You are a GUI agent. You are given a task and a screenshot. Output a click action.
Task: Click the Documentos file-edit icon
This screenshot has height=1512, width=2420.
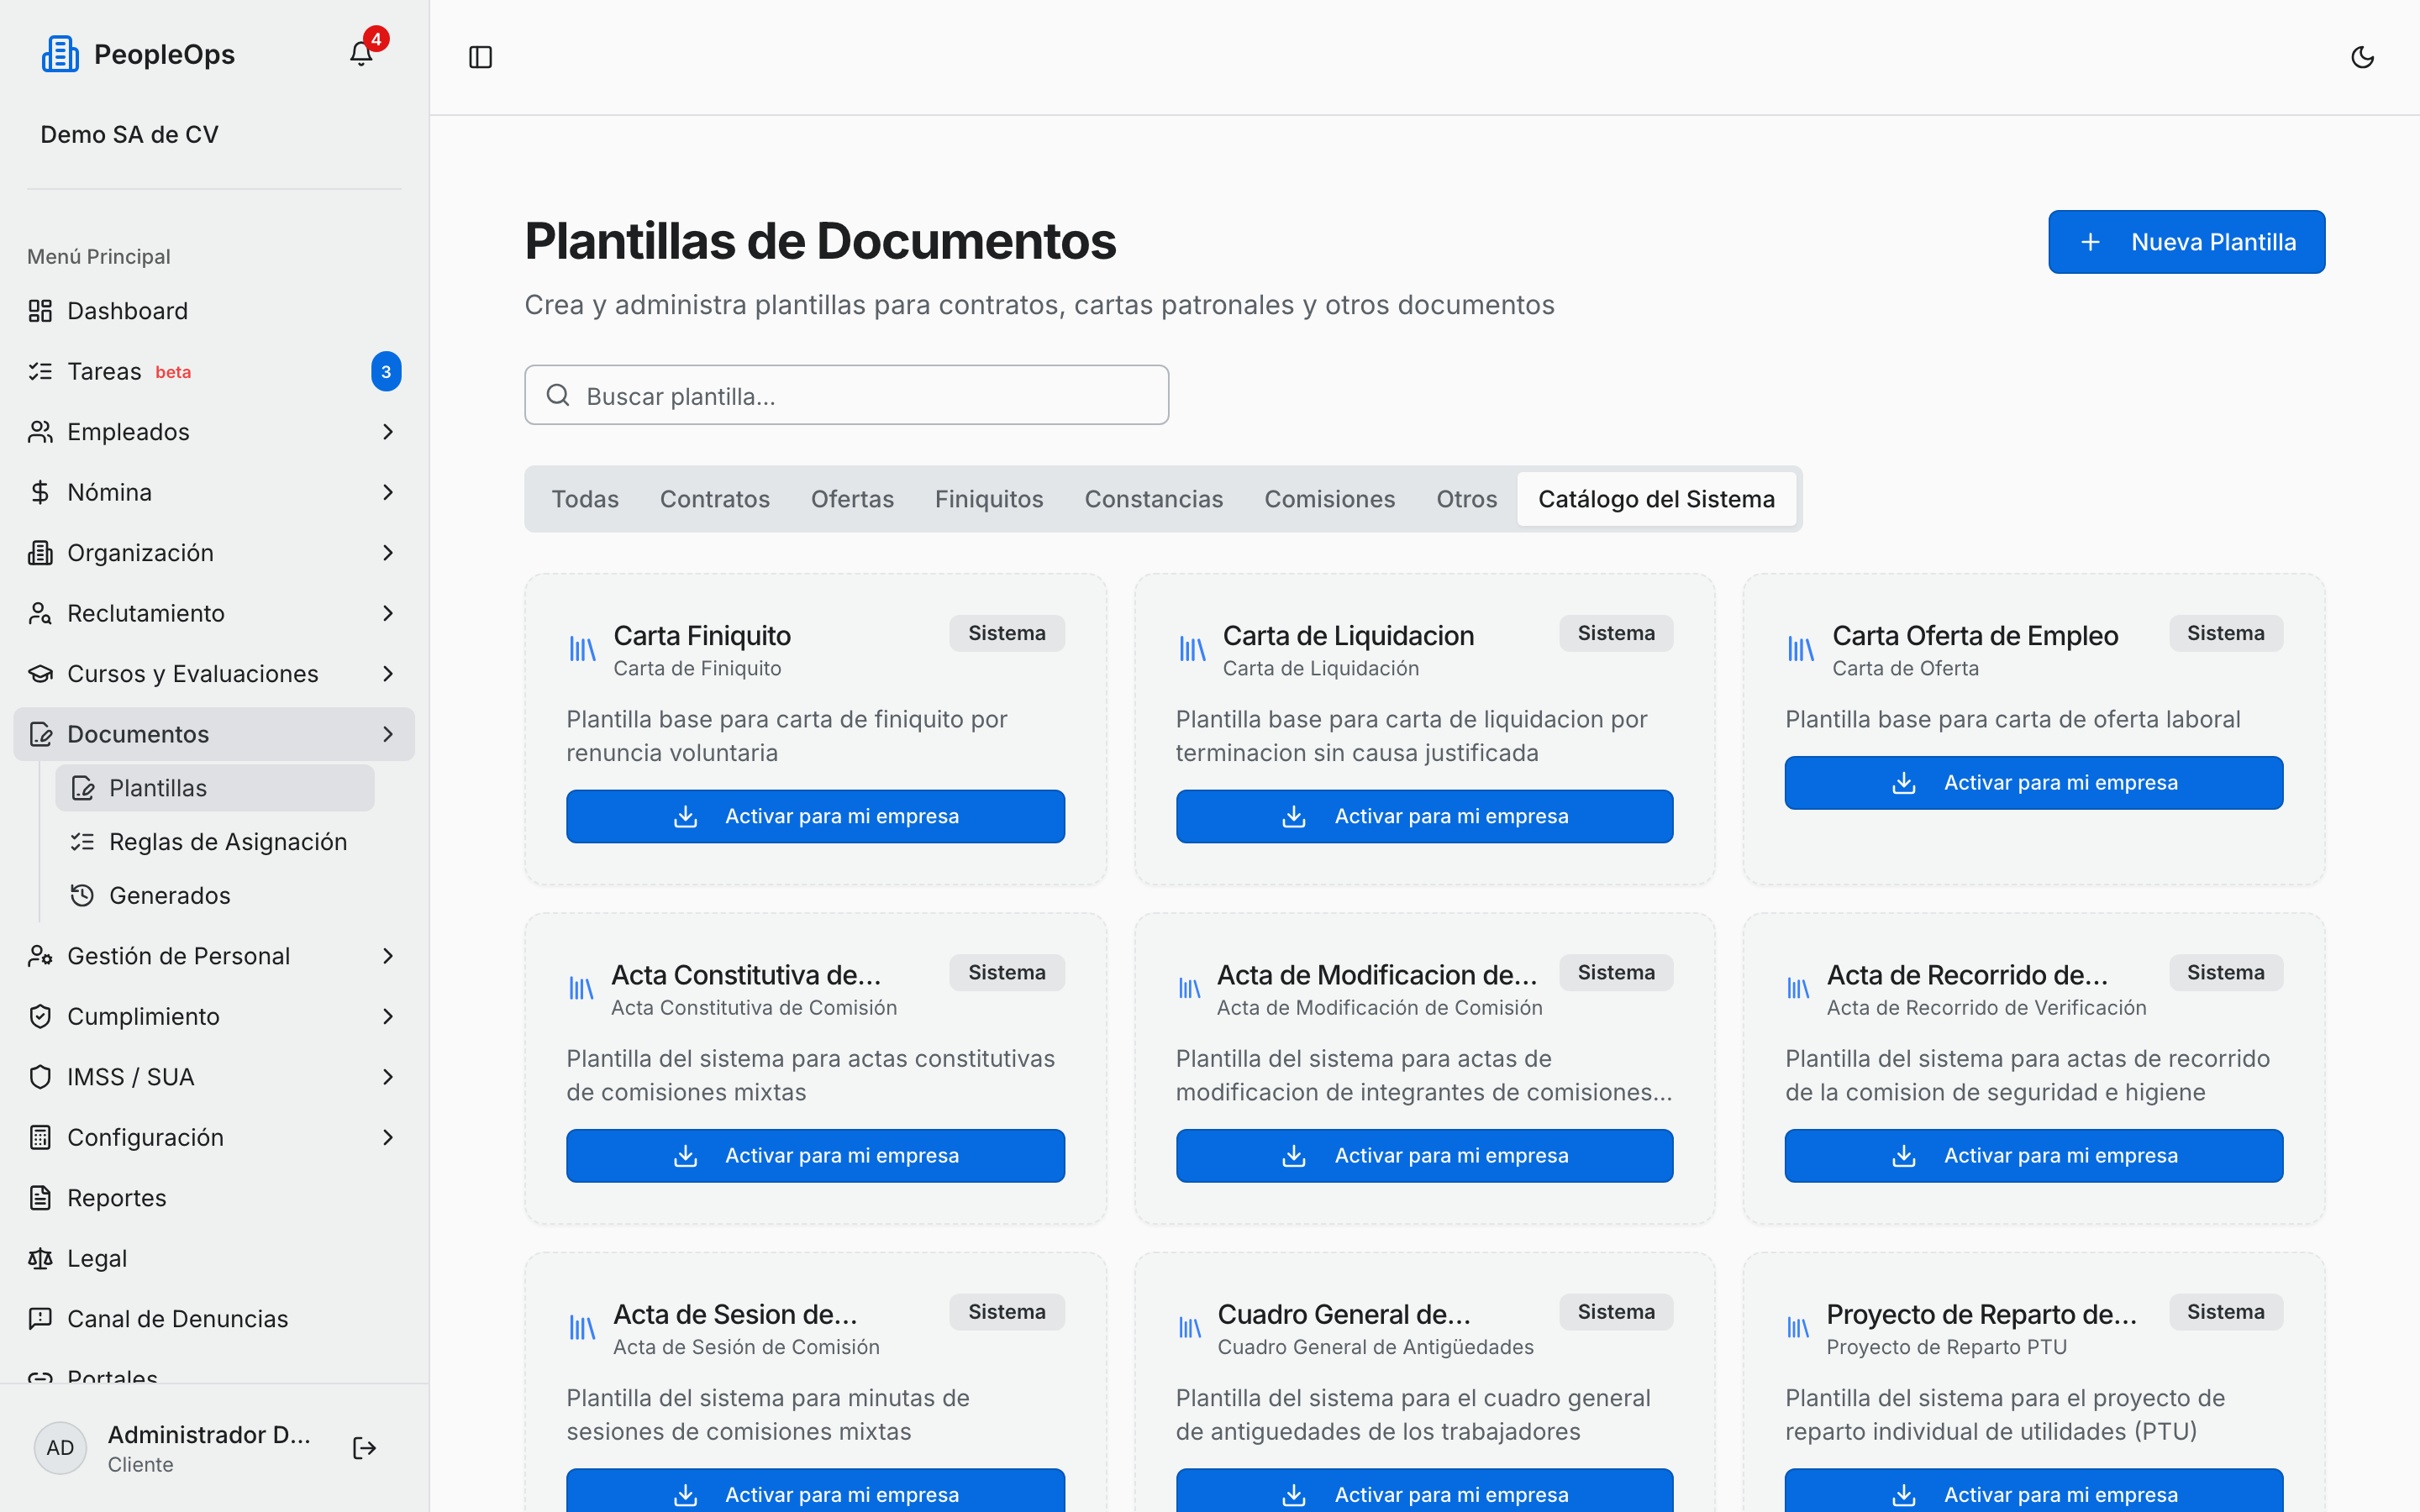40,734
